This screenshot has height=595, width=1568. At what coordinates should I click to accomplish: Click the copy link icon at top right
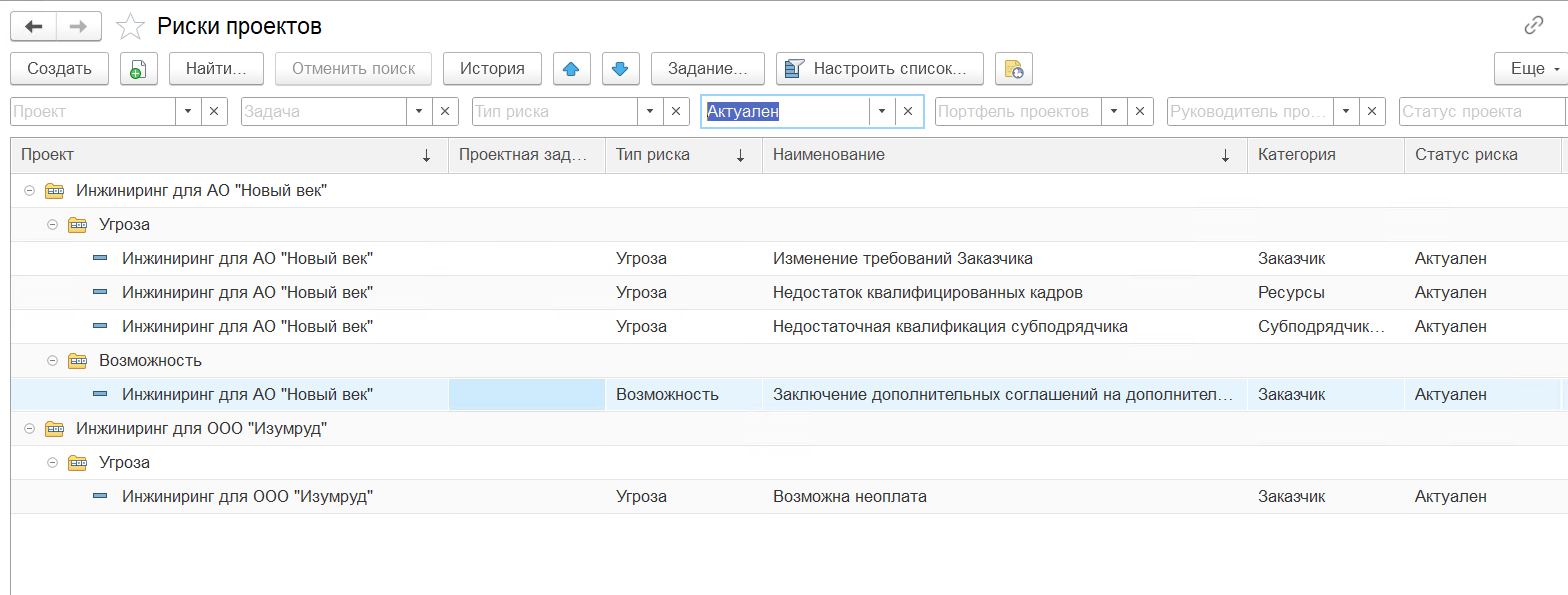point(1533,26)
